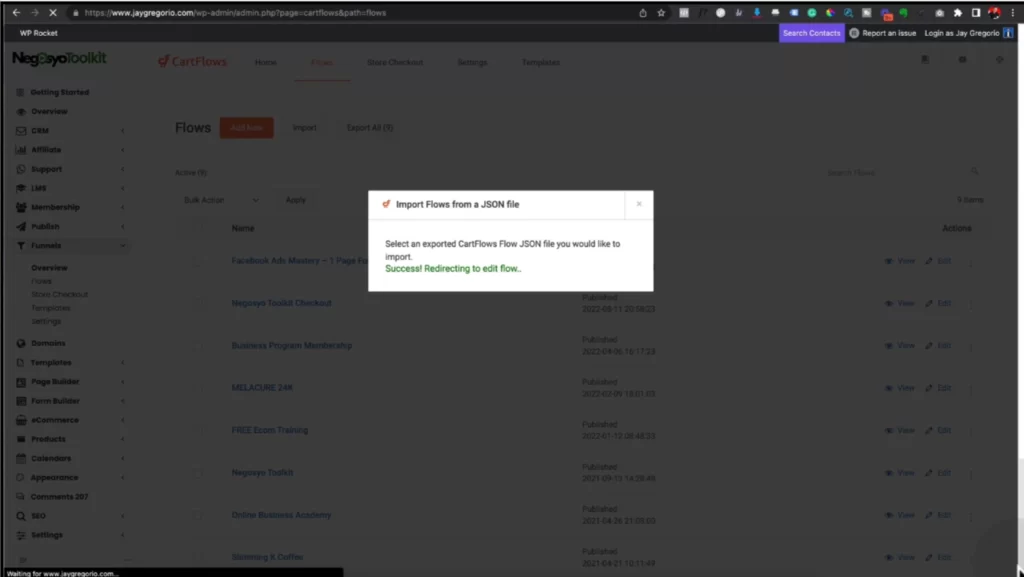Image resolution: width=1024 pixels, height=577 pixels.
Task: Click the Add New flow button
Action: (246, 127)
